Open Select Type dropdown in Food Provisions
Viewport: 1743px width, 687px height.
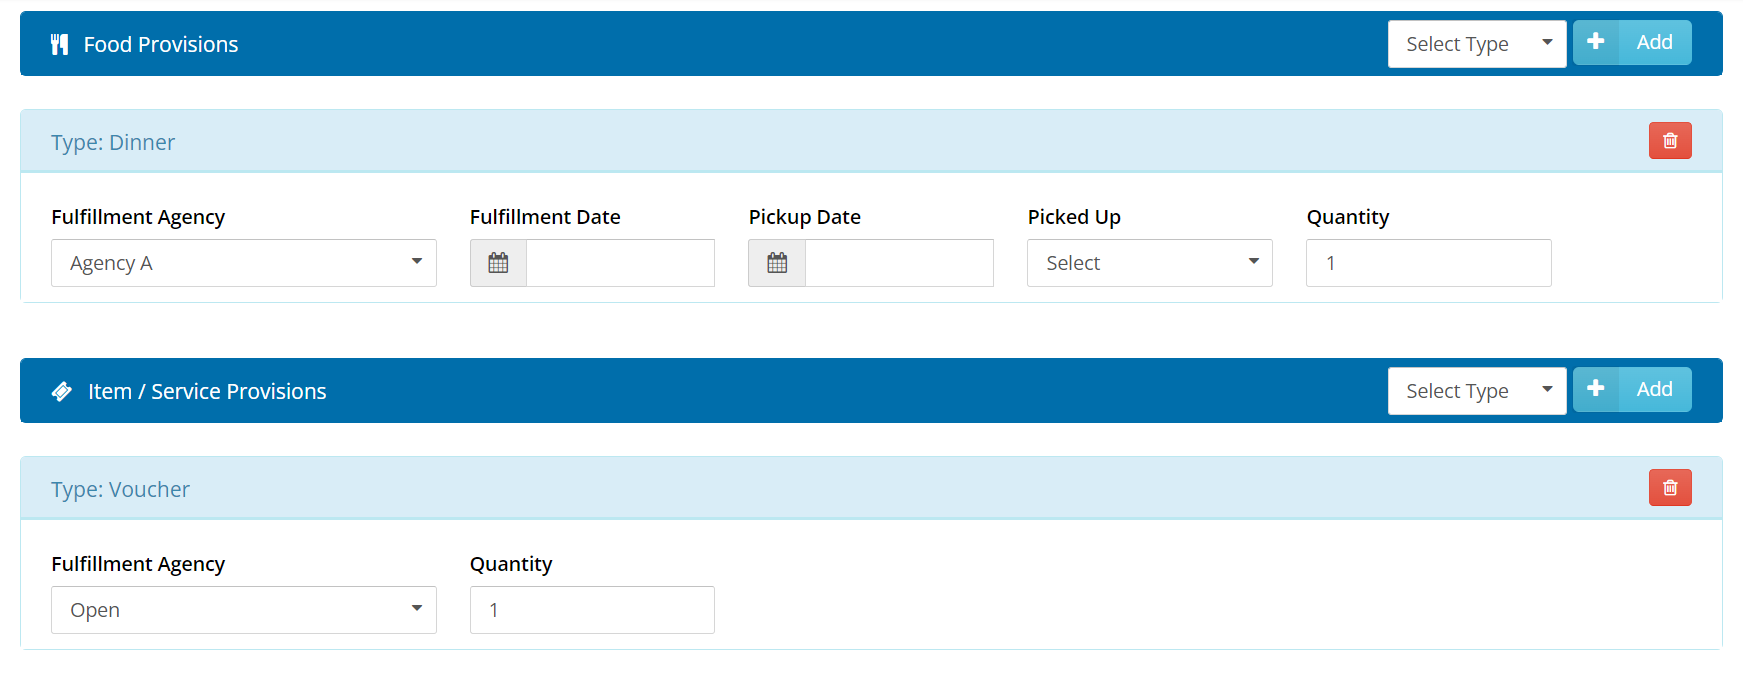1476,44
